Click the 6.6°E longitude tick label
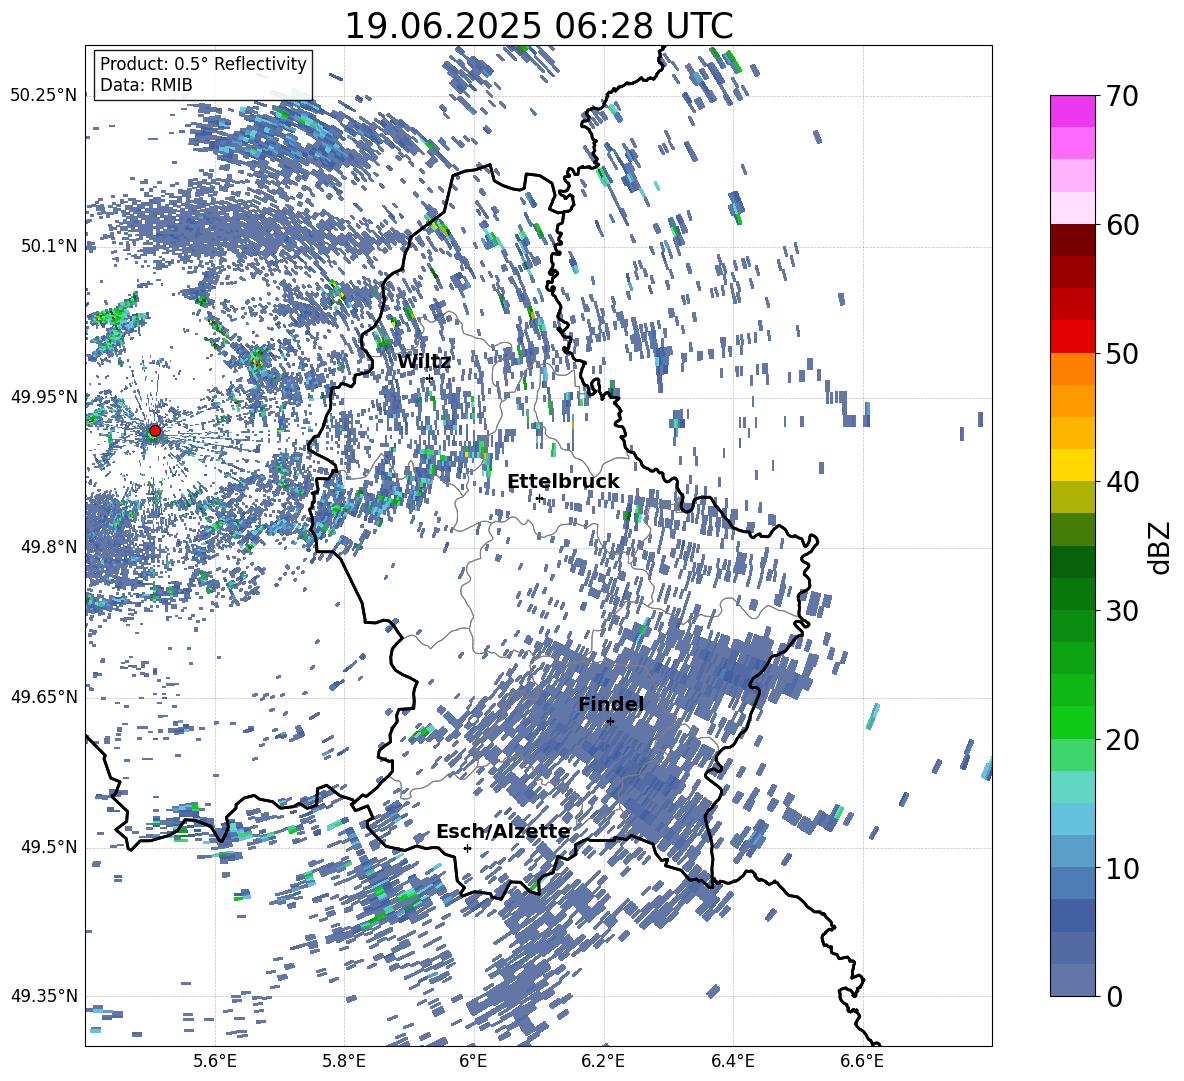Screen dimensions: 1184x1081 click(x=862, y=1061)
